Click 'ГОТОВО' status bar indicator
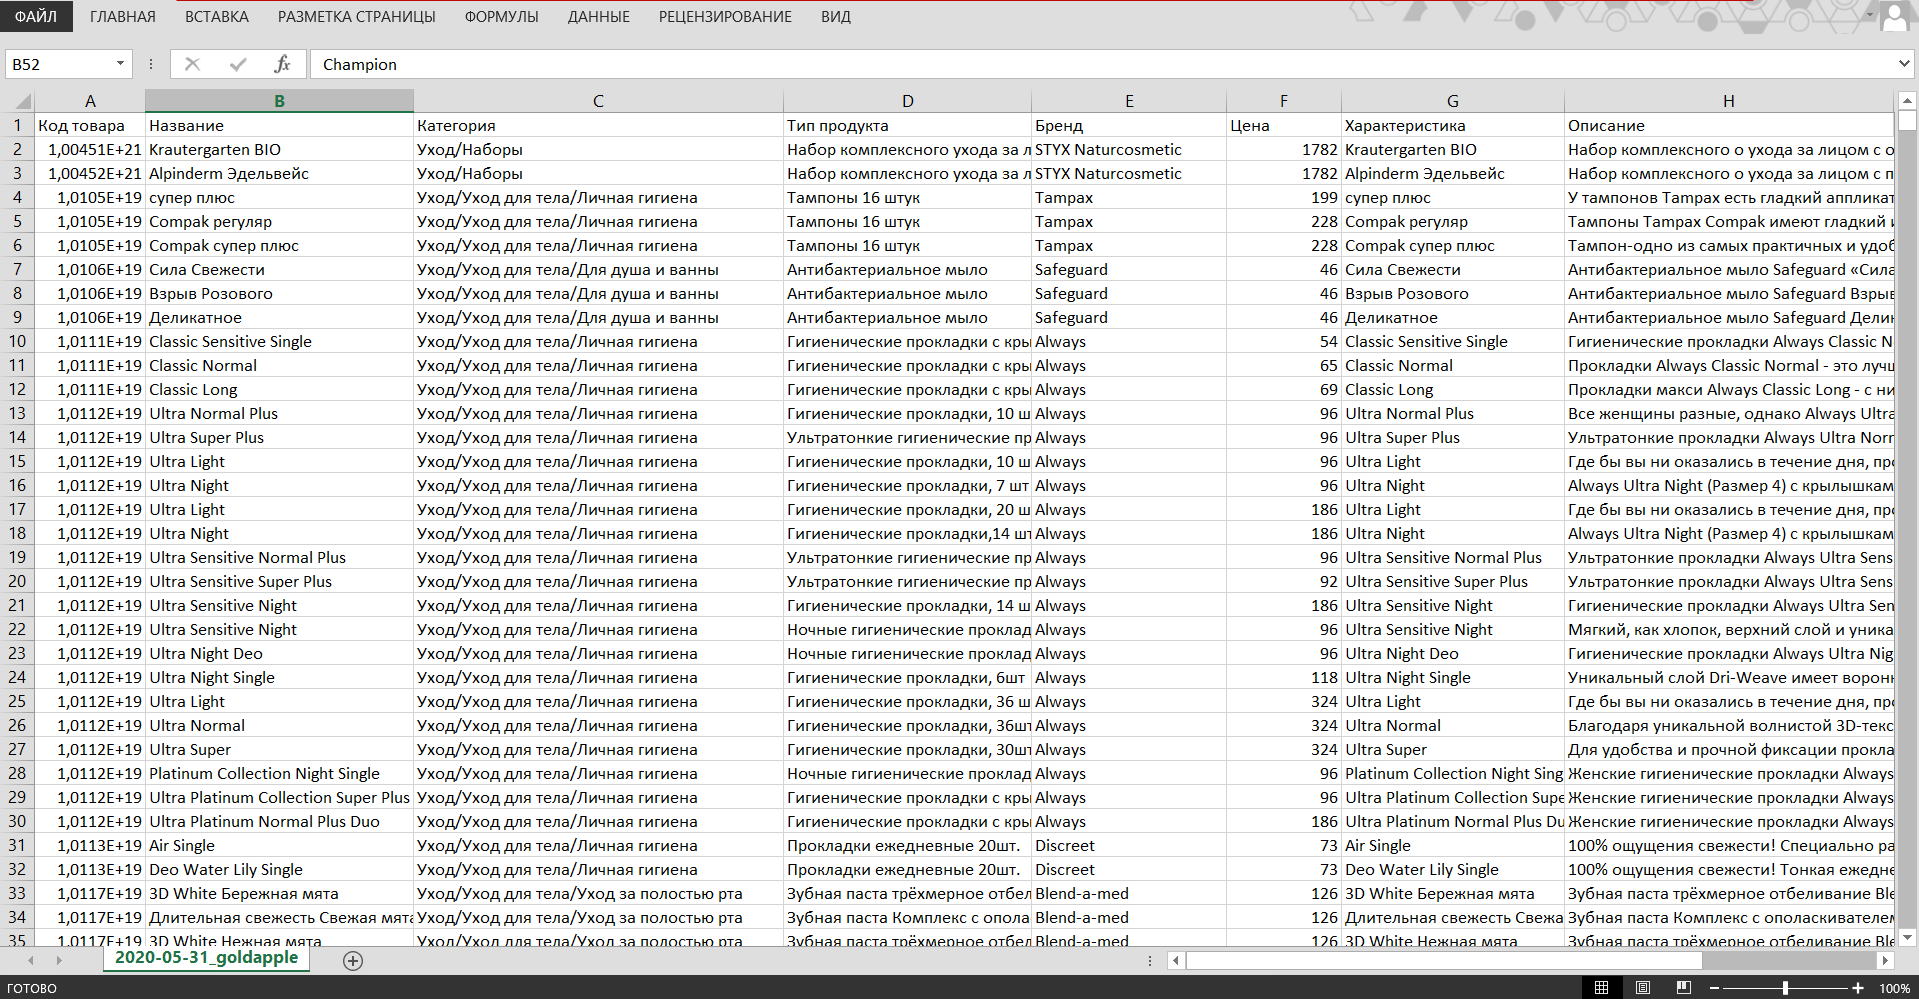 tap(32, 988)
